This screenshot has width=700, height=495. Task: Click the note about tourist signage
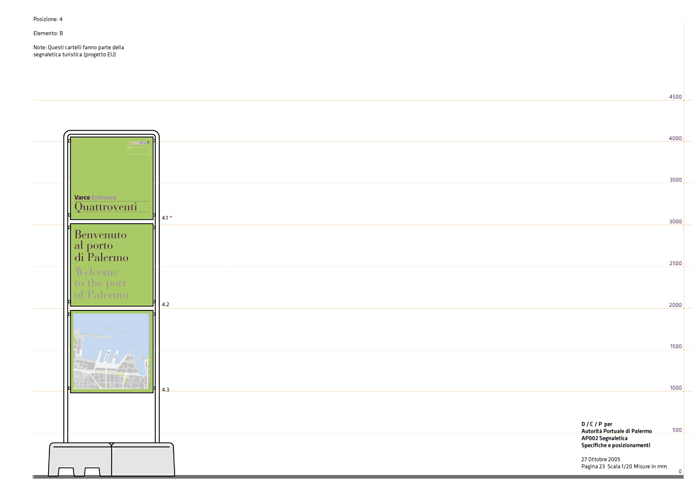click(78, 51)
